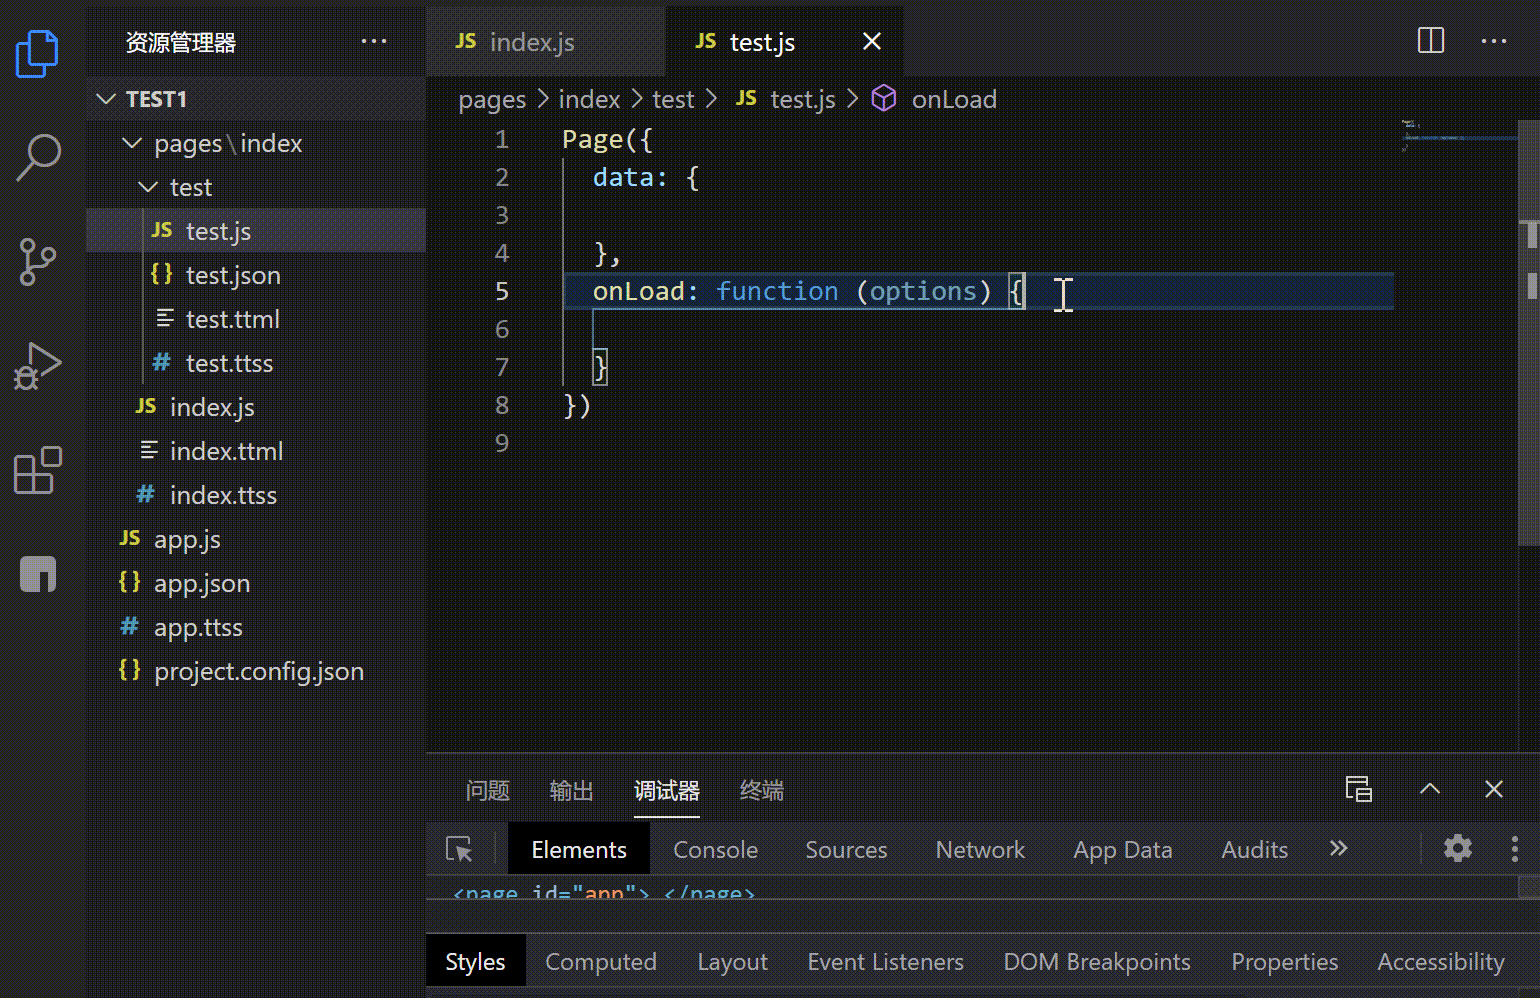Collapse the TEST1 root folder

click(256, 99)
